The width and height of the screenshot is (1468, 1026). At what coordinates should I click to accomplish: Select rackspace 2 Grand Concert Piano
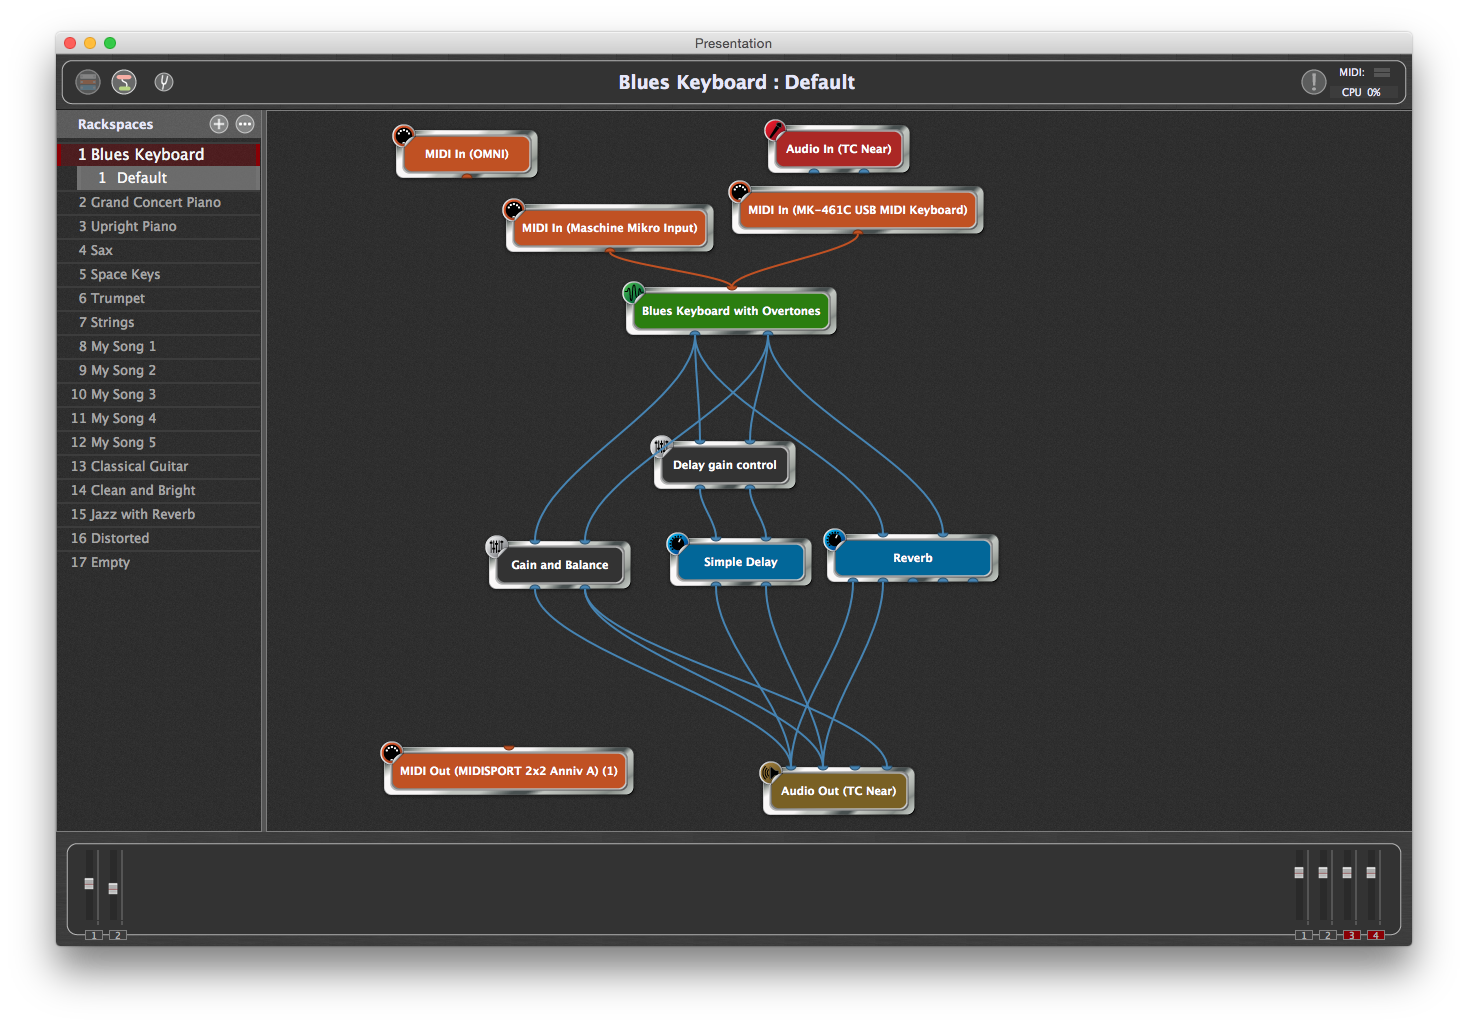[x=159, y=202]
